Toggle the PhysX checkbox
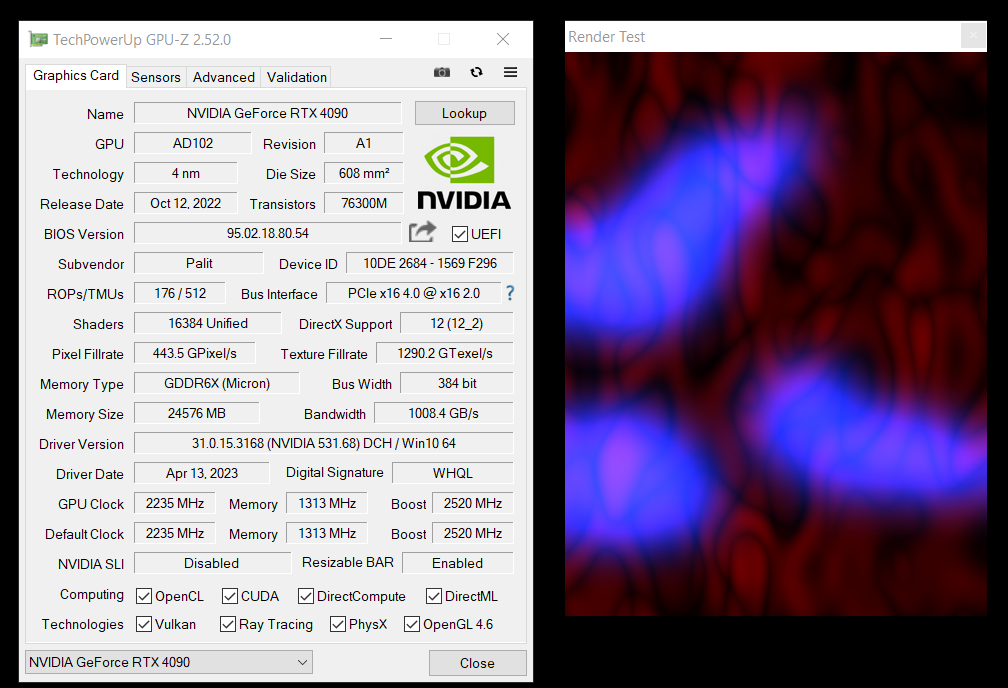 338,624
